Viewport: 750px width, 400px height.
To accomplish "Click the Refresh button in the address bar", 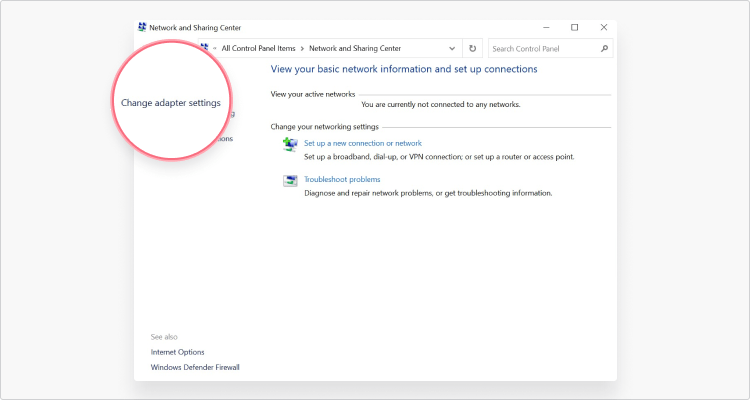I will click(x=473, y=48).
